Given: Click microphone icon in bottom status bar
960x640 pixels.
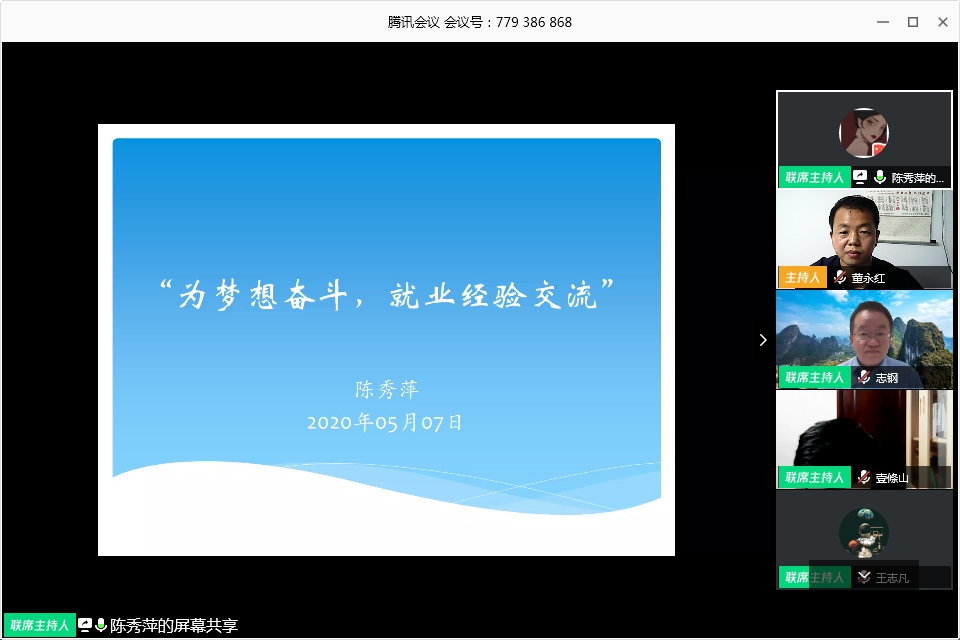Looking at the screenshot, I should click(101, 626).
